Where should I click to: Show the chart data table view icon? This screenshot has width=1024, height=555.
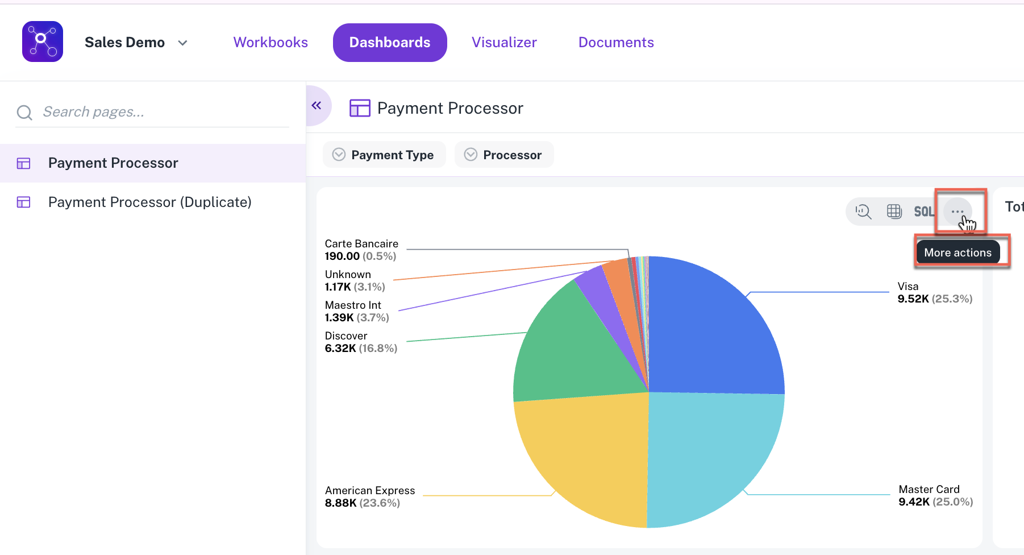click(894, 212)
